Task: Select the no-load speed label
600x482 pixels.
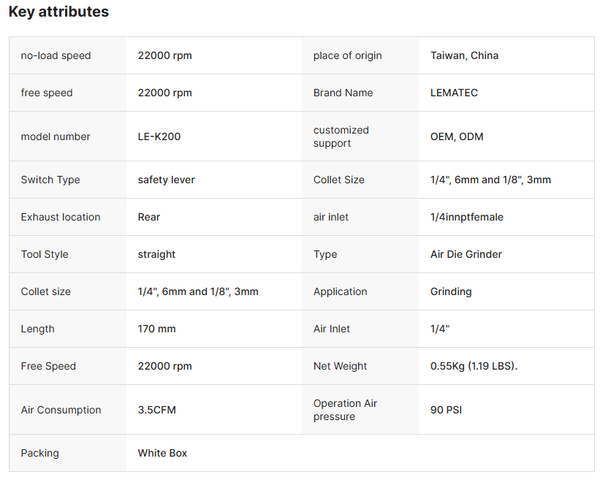Action: pos(56,55)
